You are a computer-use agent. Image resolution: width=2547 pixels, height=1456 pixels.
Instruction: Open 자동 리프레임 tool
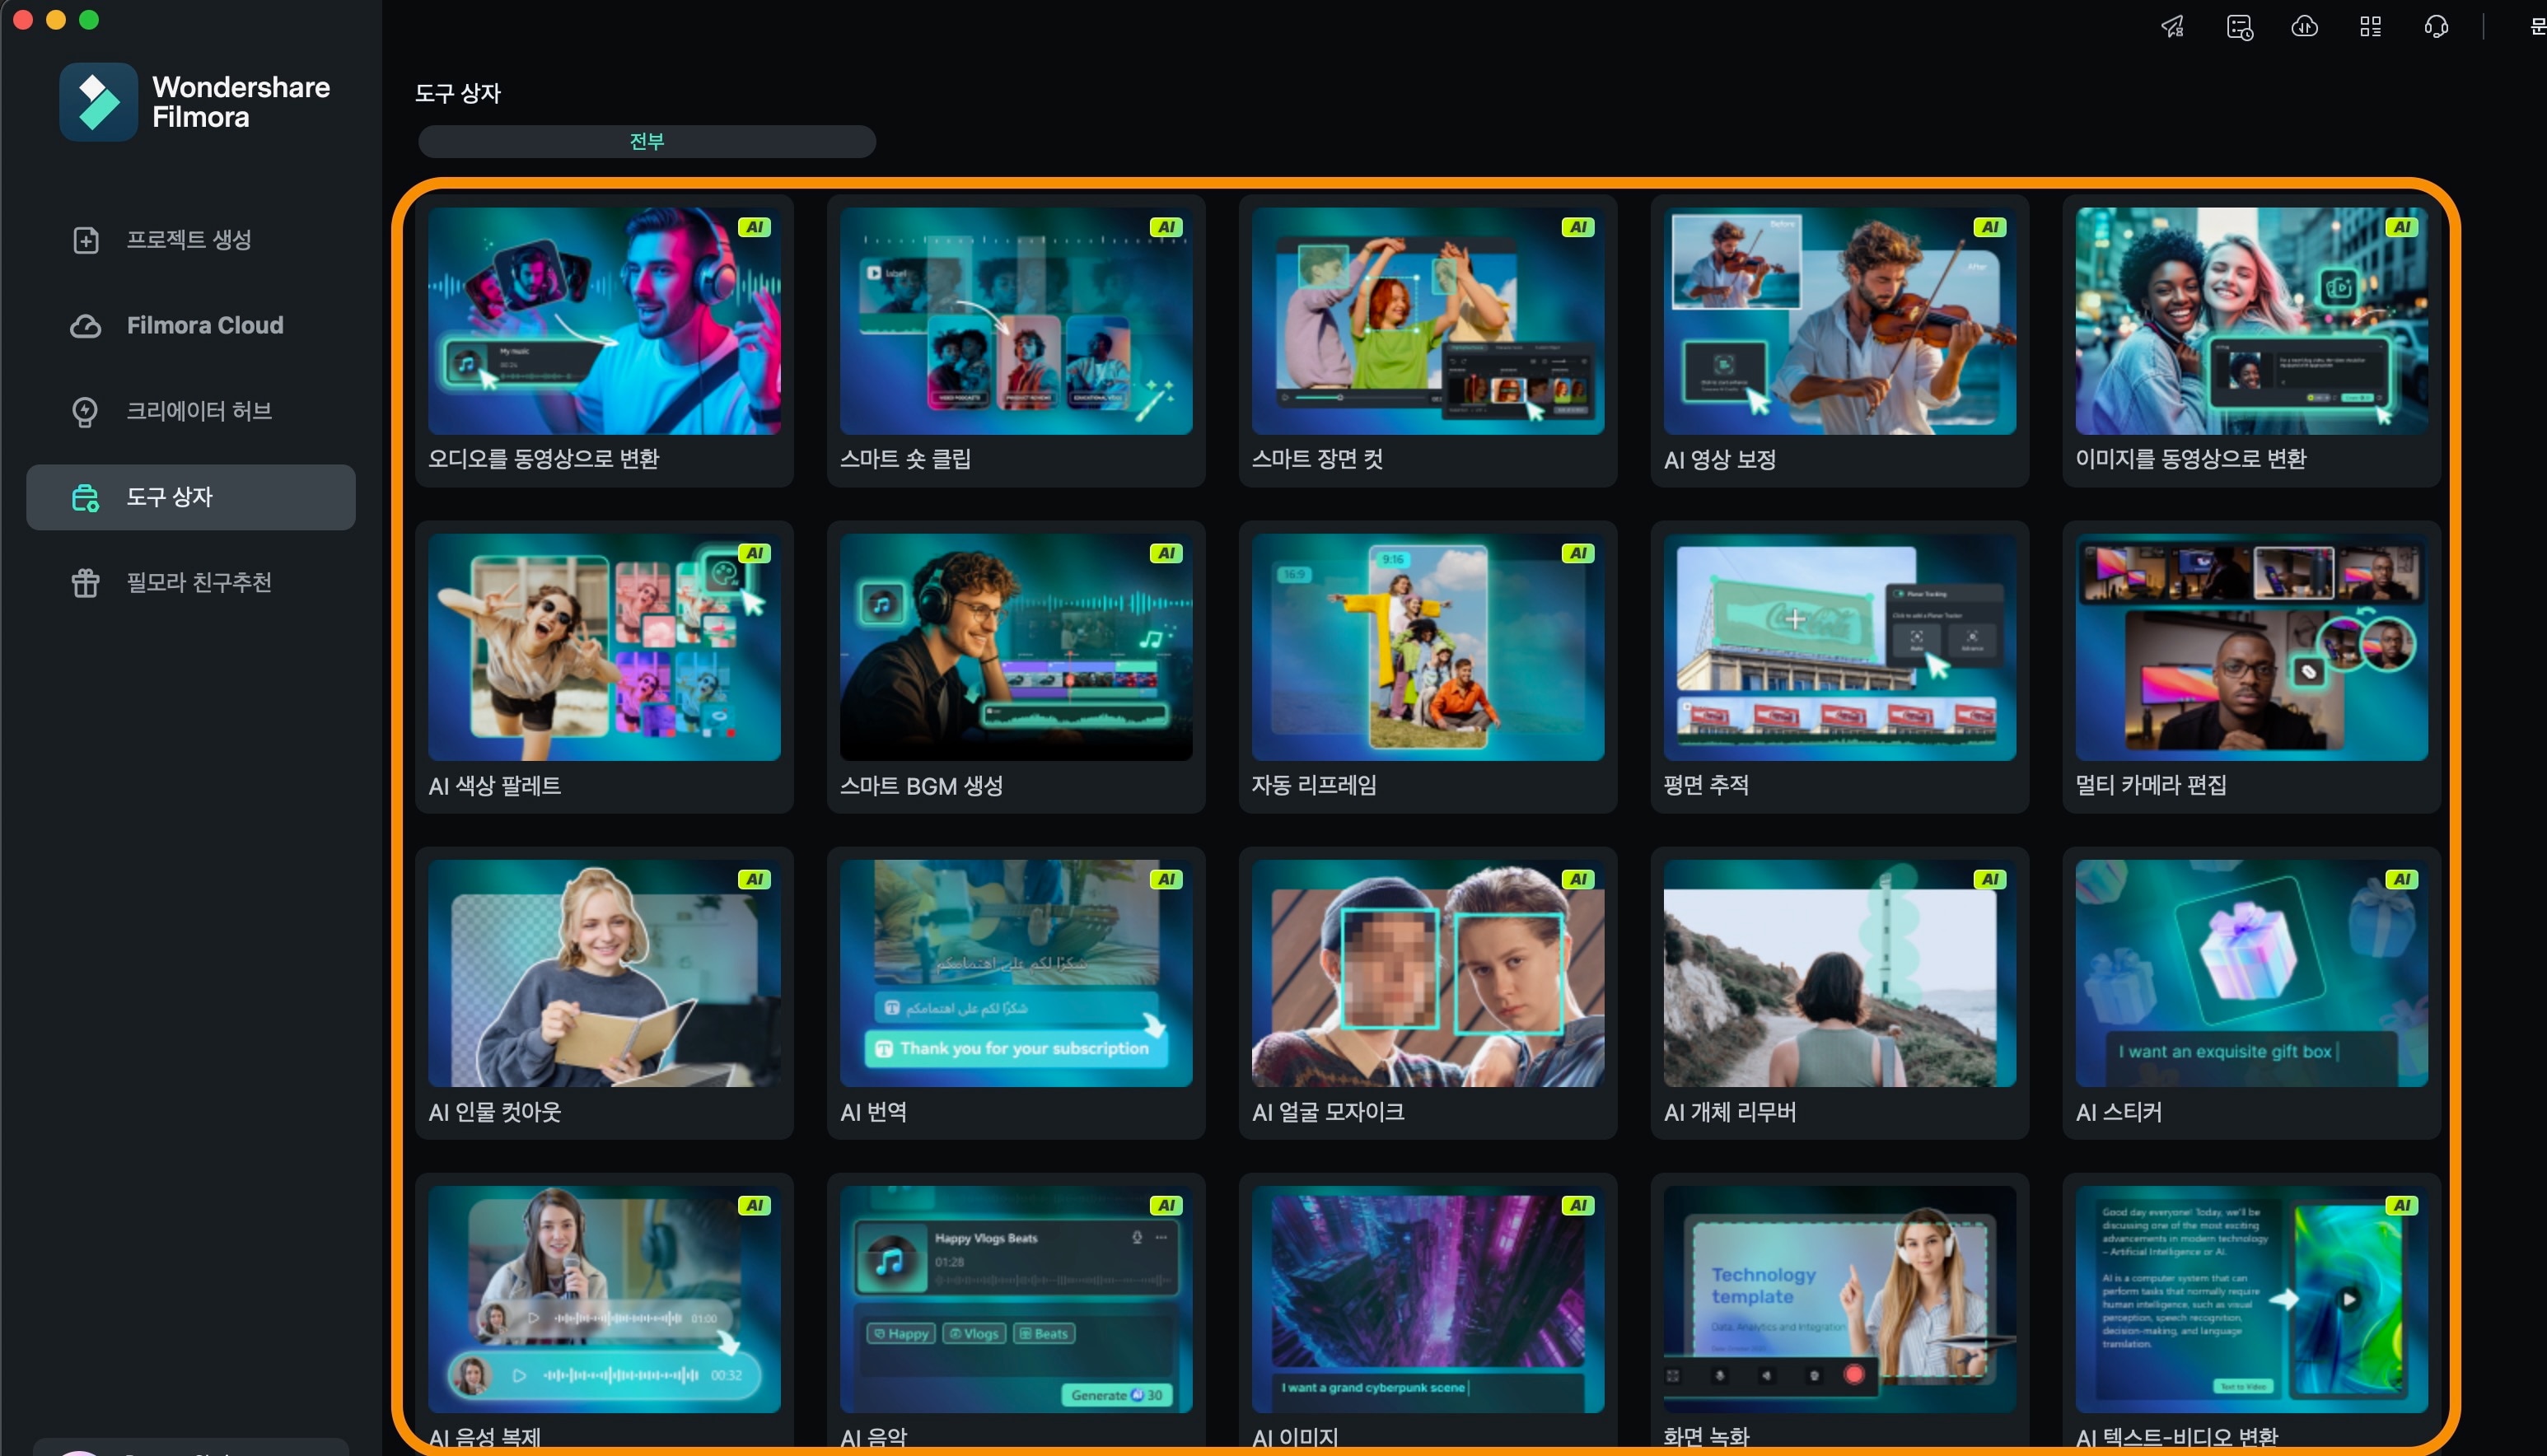(x=1428, y=667)
